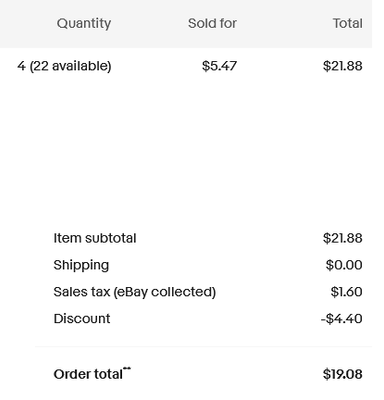Click the $5.47 sold for price
Image resolution: width=384 pixels, height=400 pixels.
pyautogui.click(x=219, y=66)
